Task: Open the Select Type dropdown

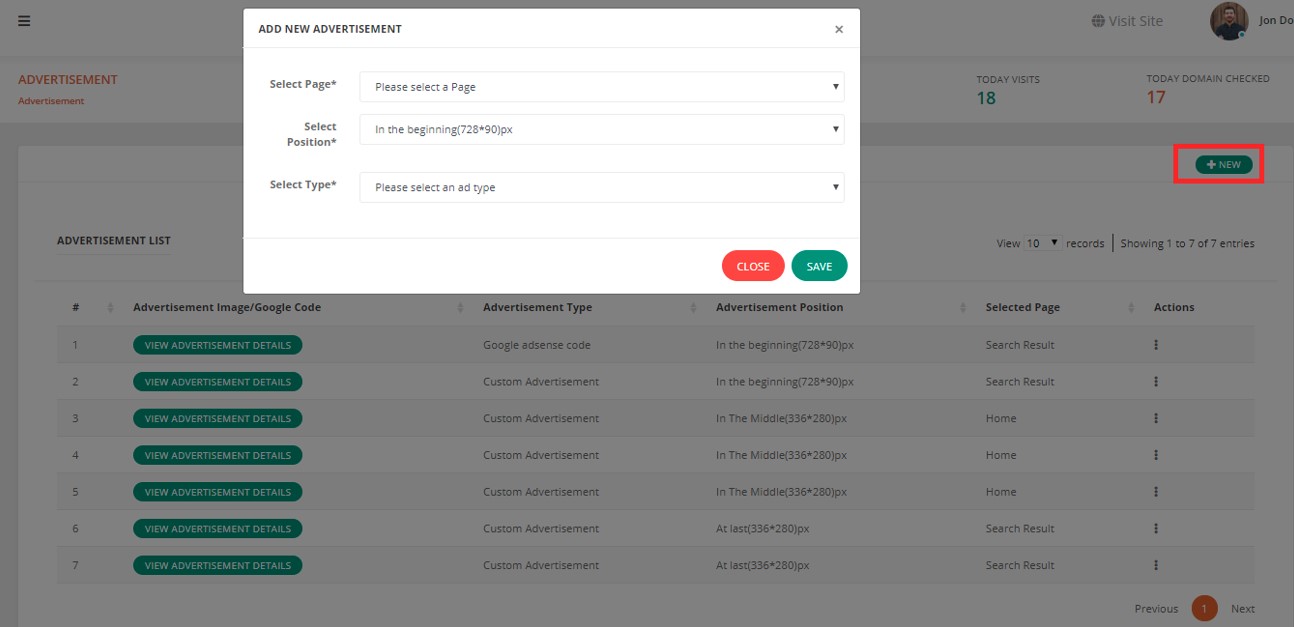Action: [x=601, y=188]
